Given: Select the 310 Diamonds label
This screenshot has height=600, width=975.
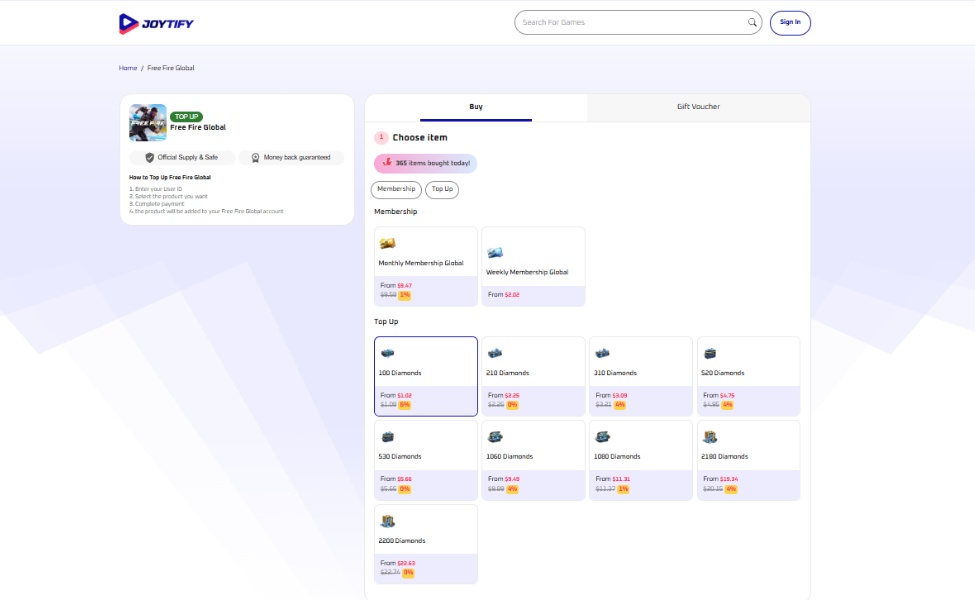Looking at the screenshot, I should (x=615, y=373).
